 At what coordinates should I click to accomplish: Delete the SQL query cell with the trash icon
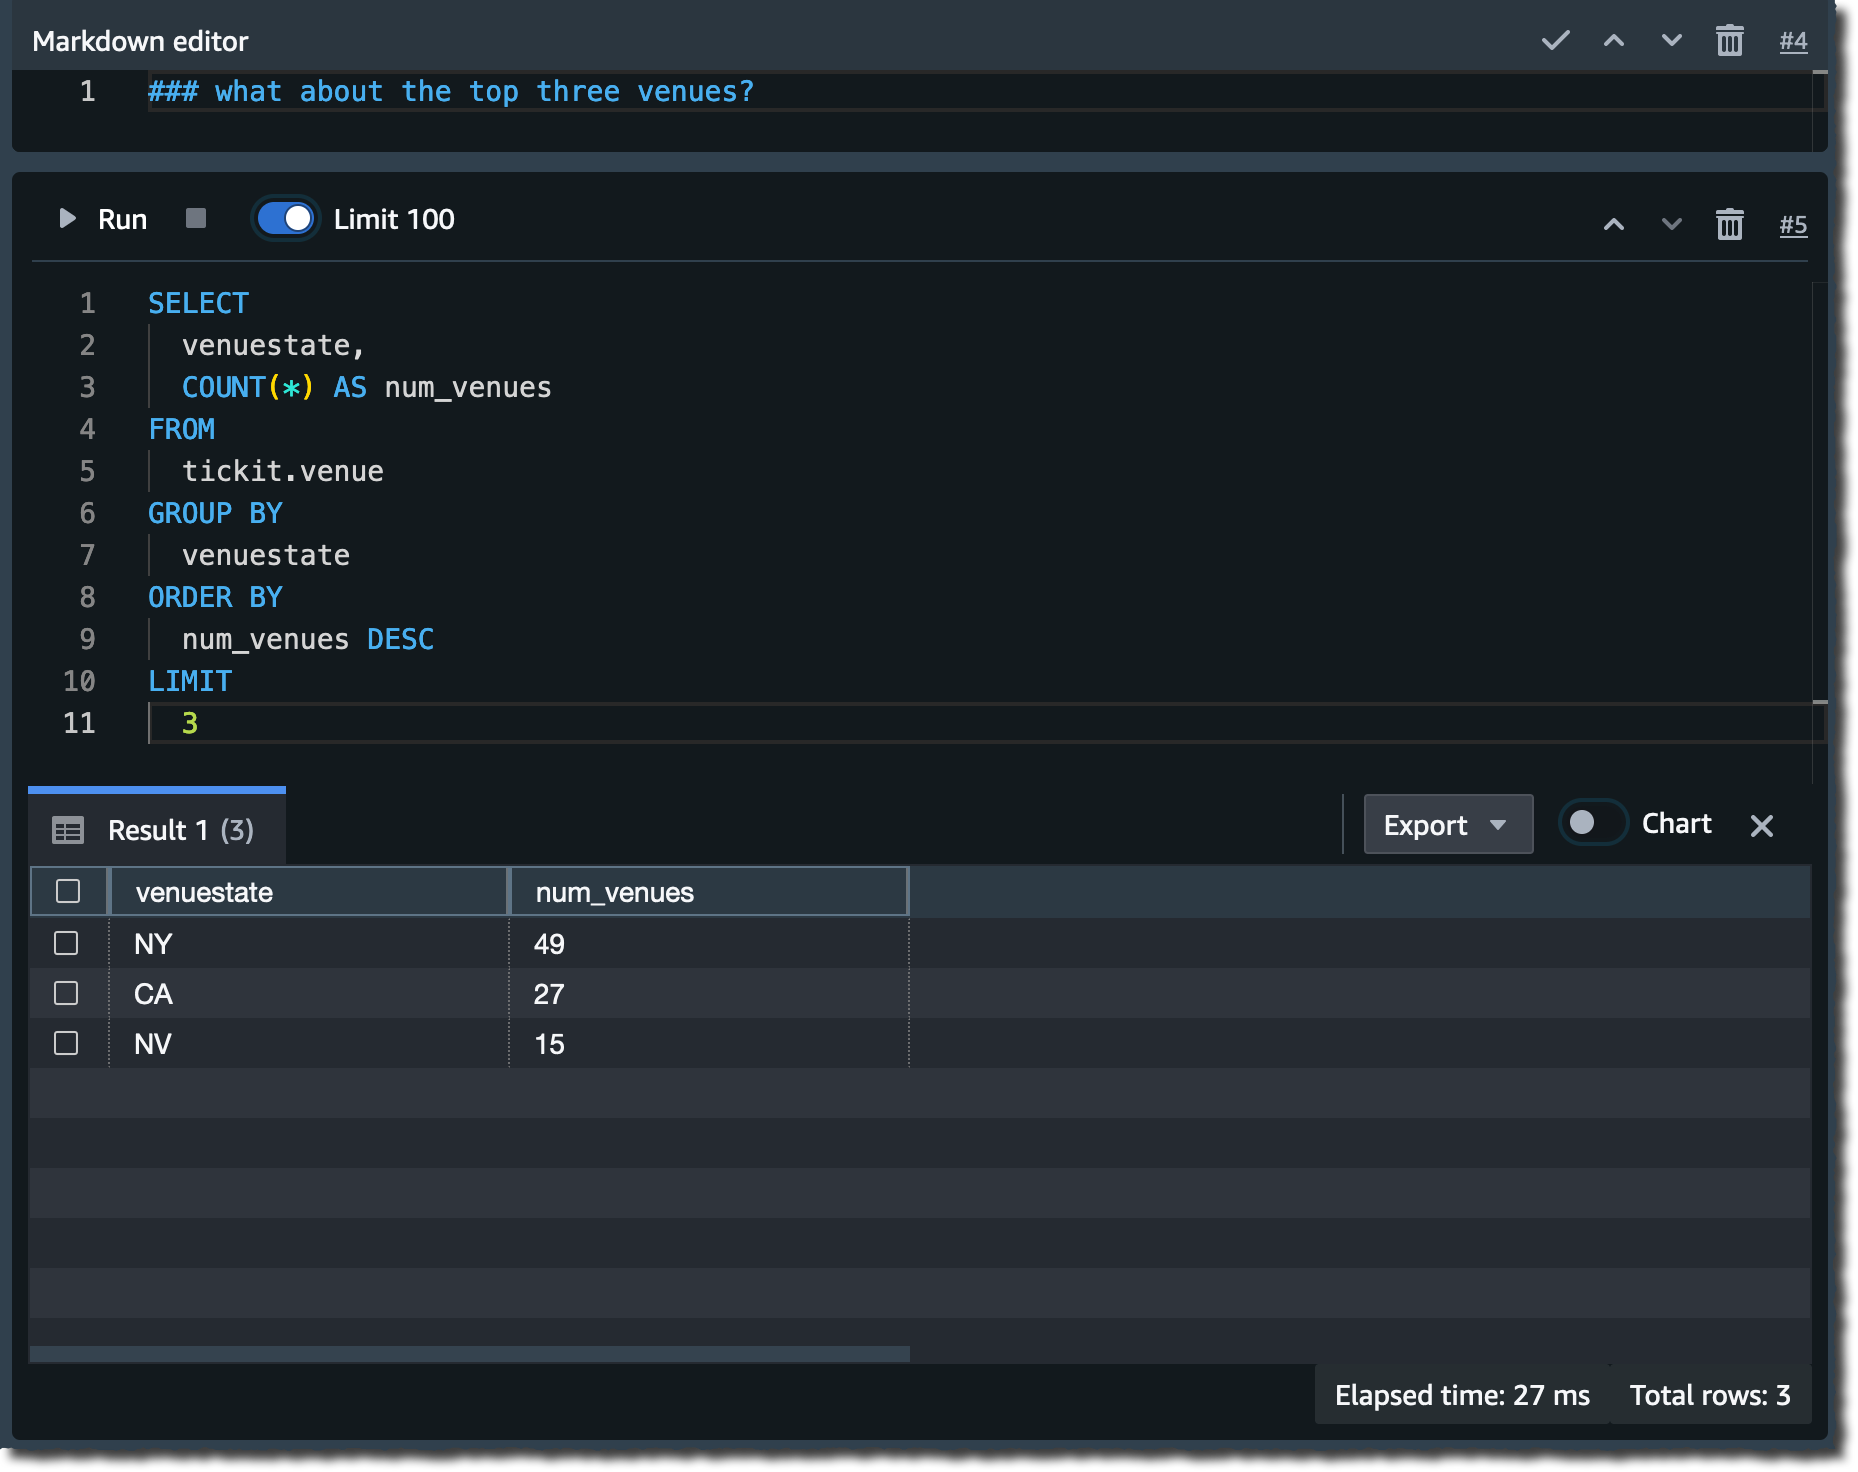tap(1729, 225)
